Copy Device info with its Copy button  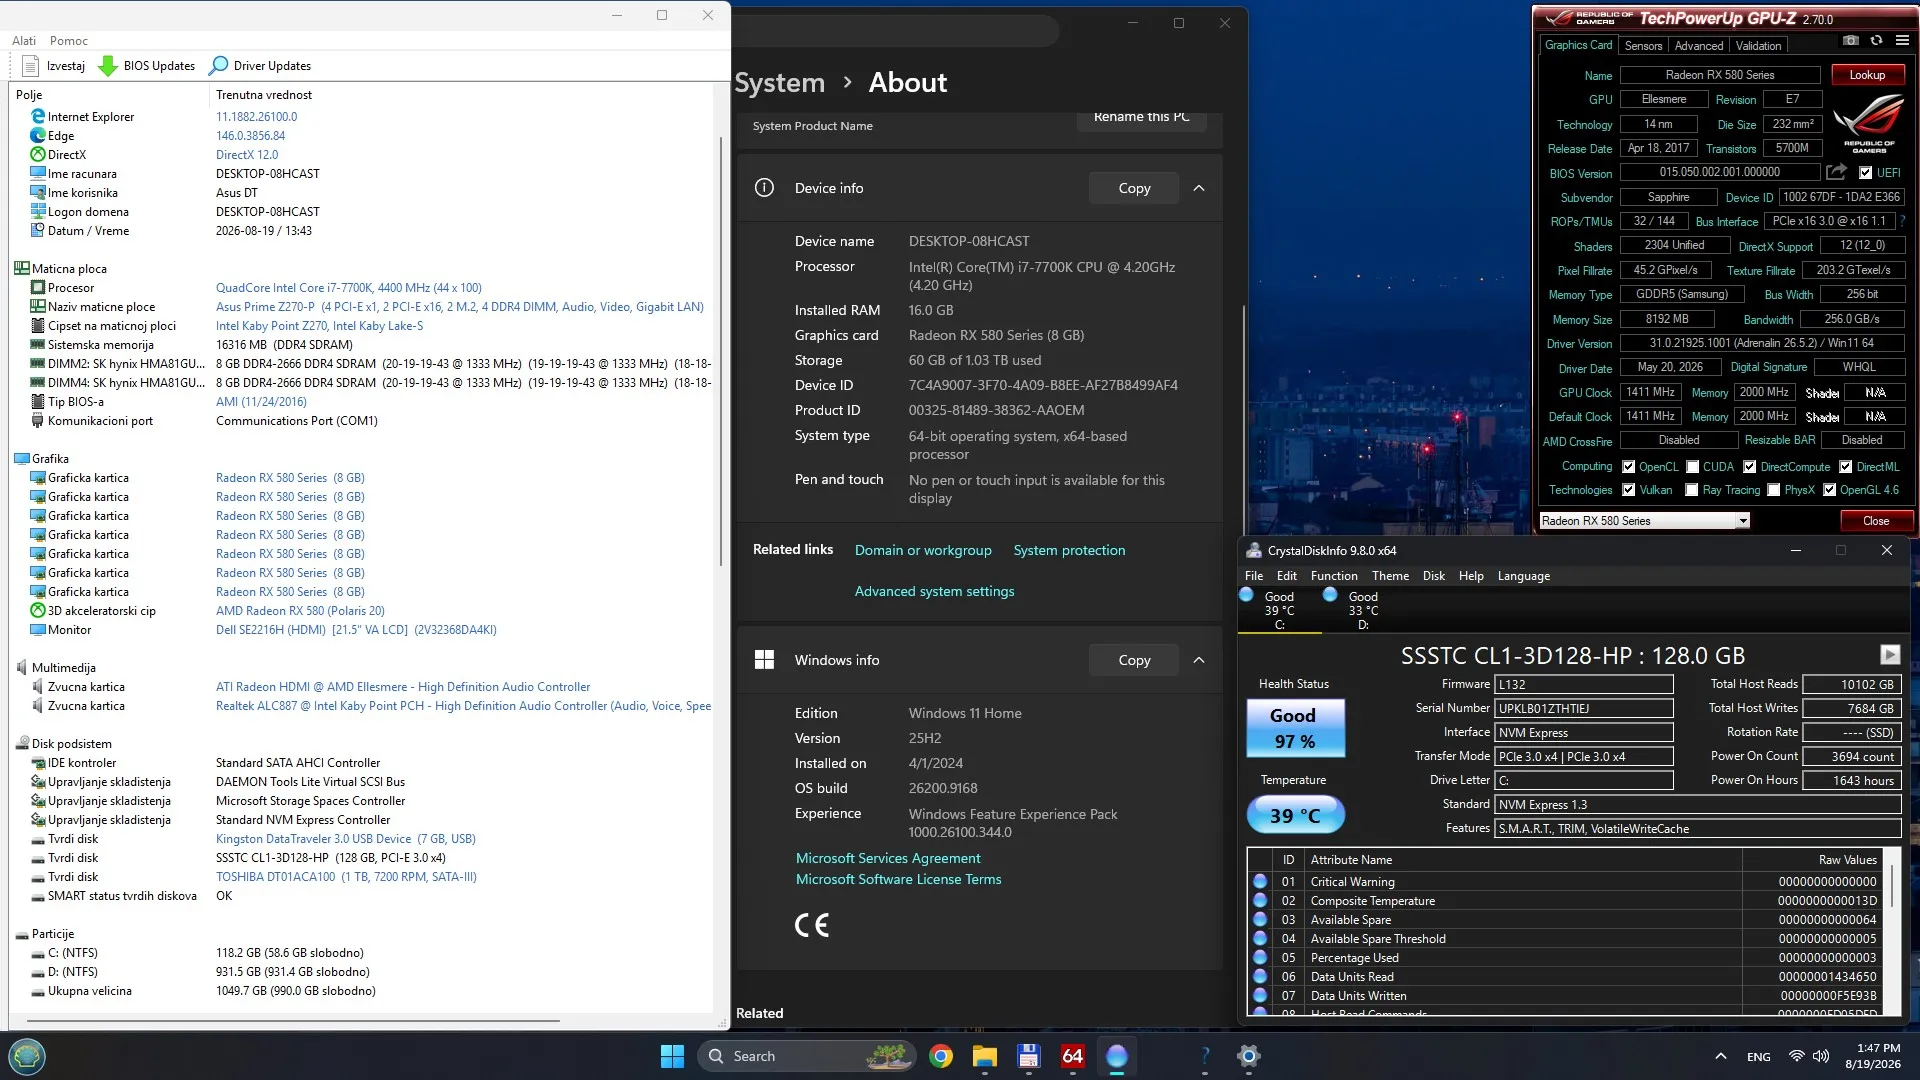point(1134,188)
